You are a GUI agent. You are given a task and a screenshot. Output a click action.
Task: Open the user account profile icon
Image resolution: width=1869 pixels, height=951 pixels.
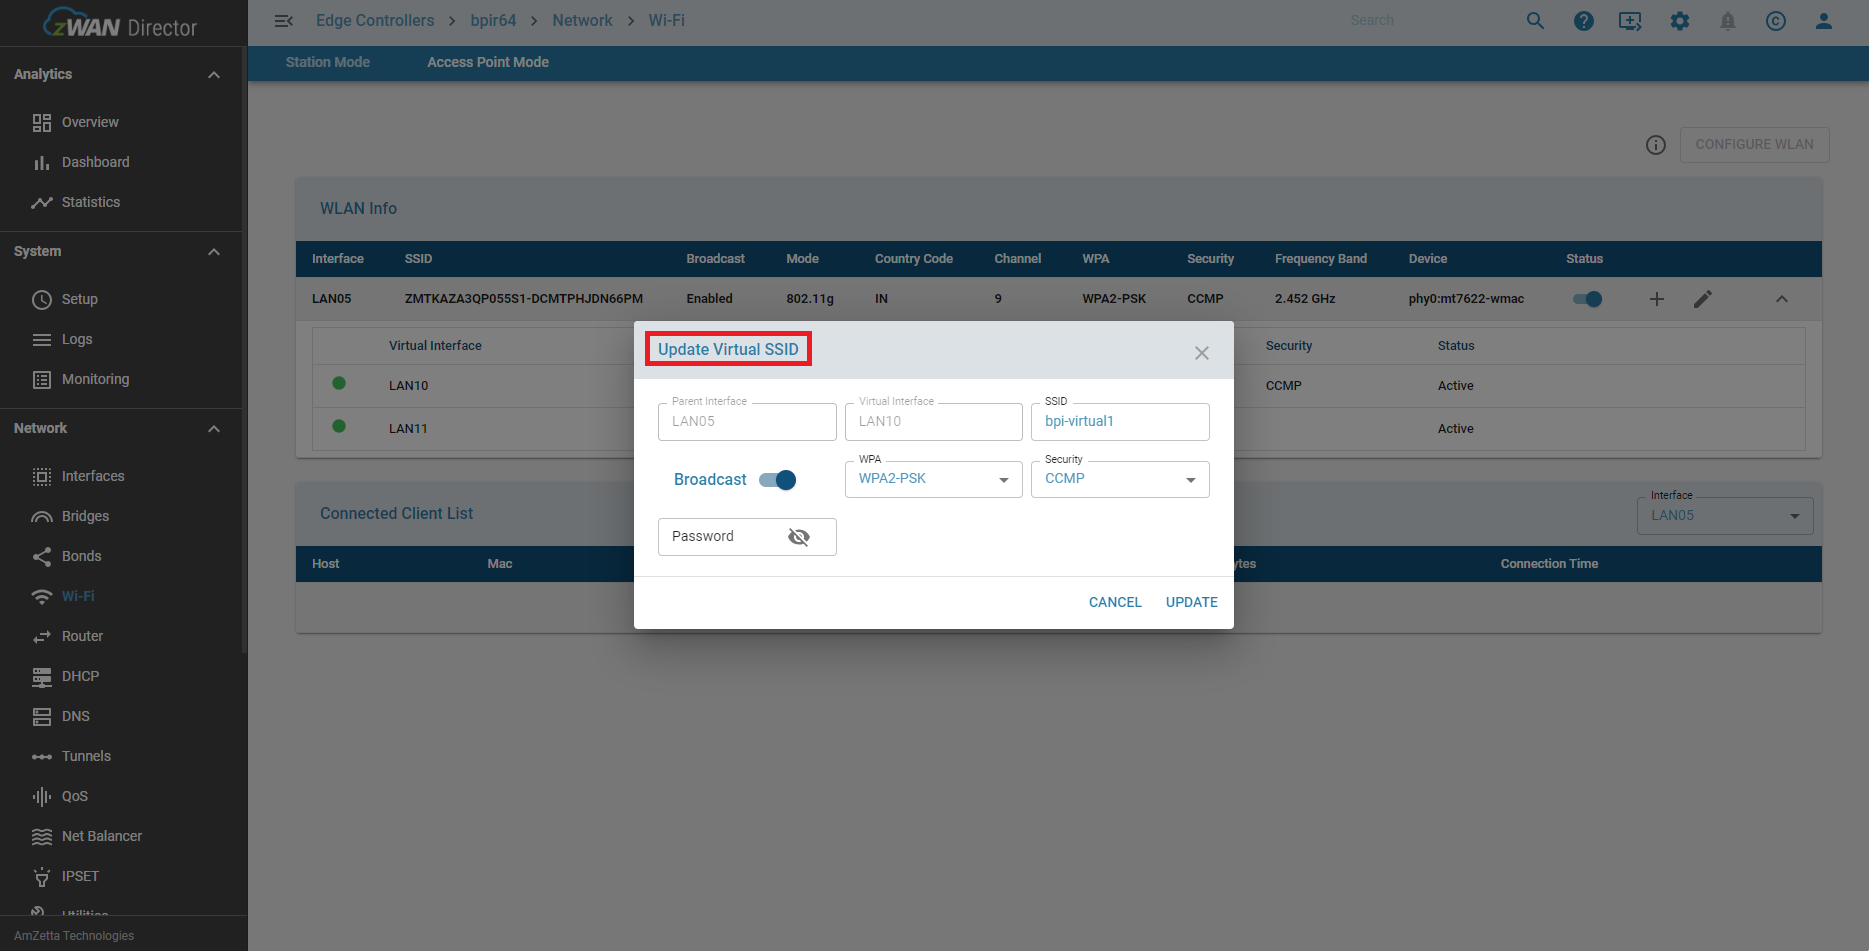coord(1823,21)
